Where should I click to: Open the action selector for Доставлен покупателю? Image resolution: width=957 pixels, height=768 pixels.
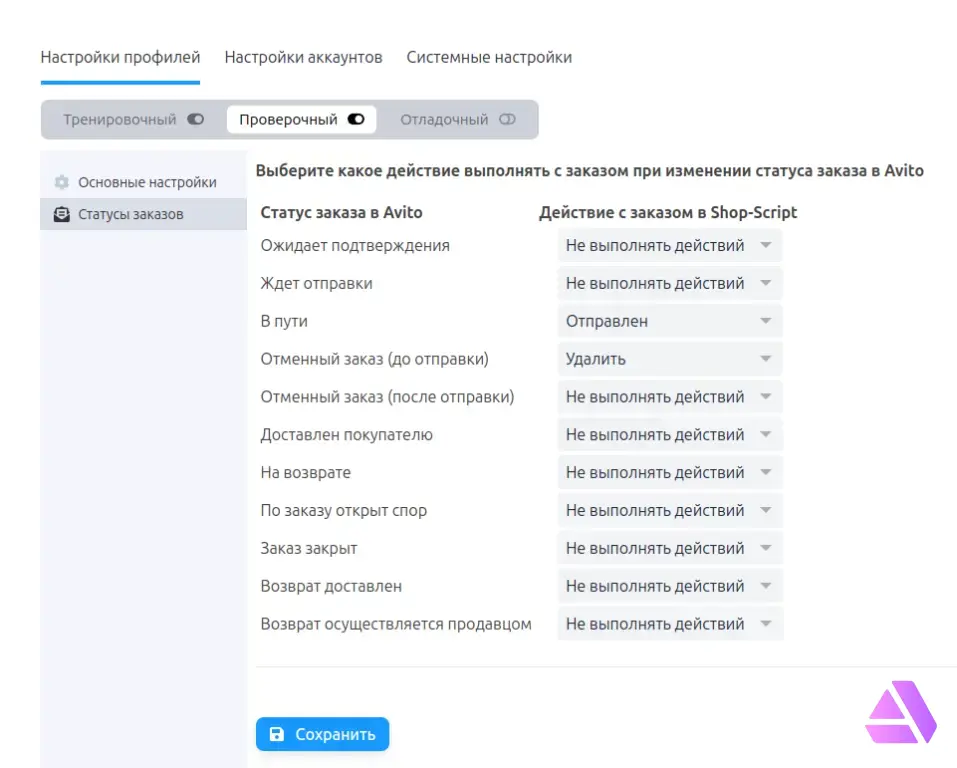click(669, 434)
